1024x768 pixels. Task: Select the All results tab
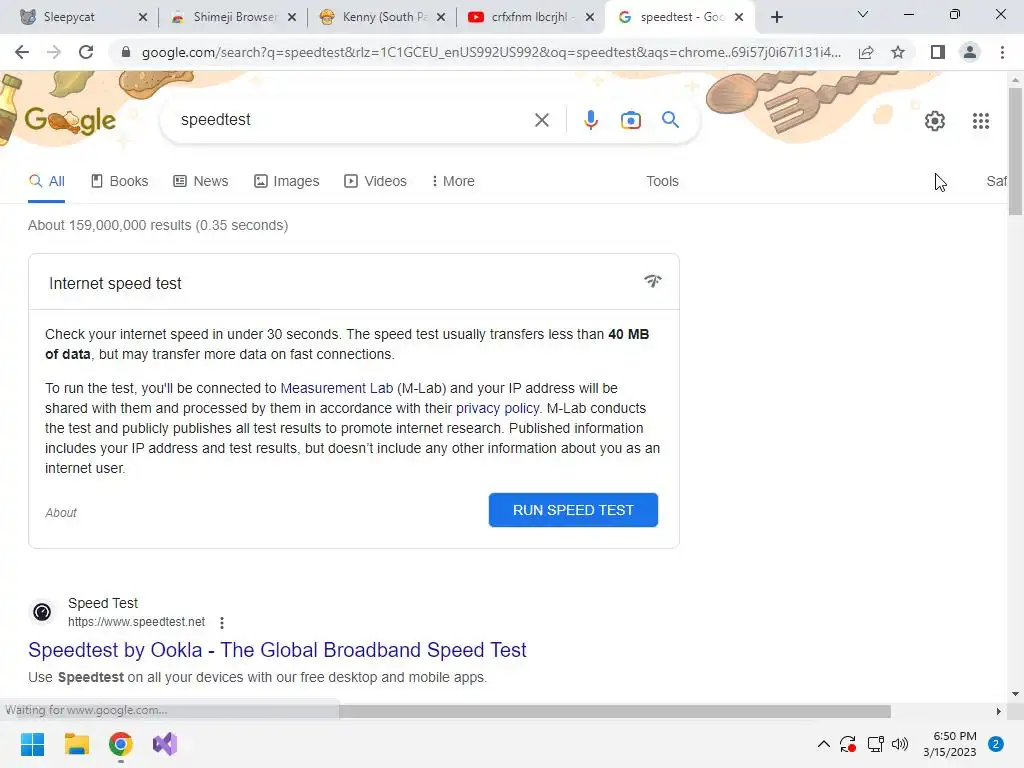pyautogui.click(x=46, y=181)
